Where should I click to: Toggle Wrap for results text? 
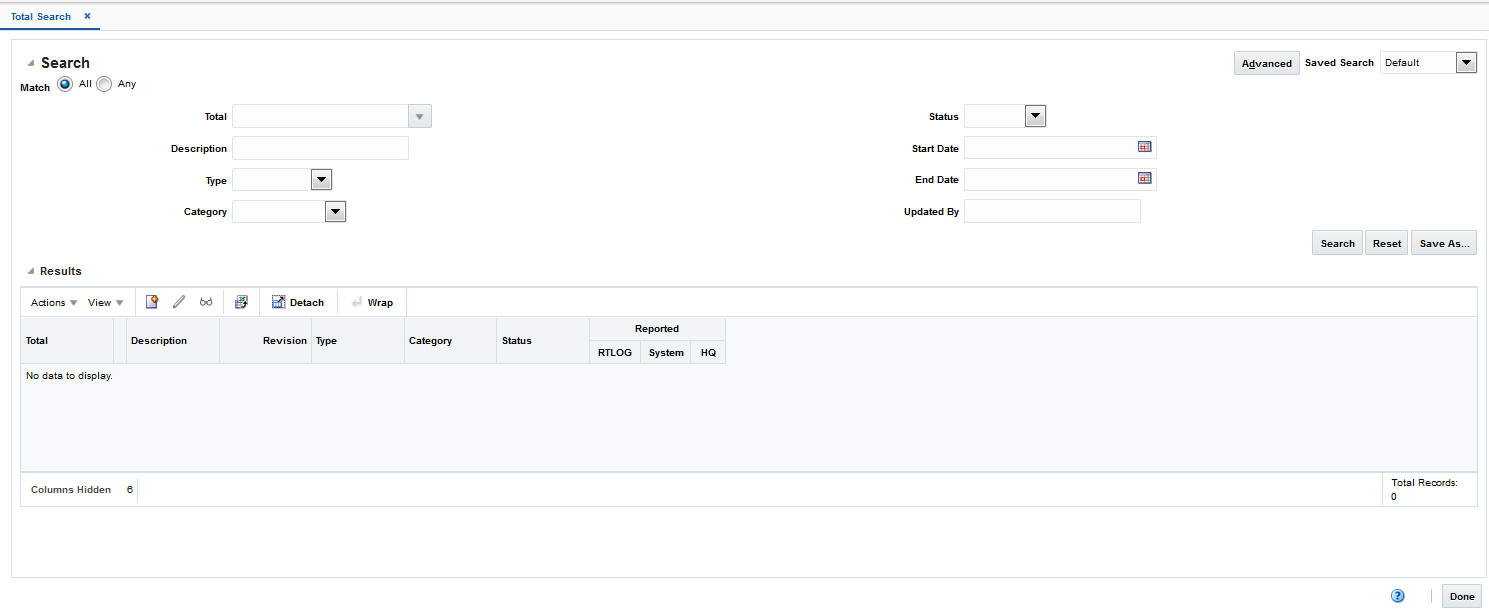(x=371, y=301)
